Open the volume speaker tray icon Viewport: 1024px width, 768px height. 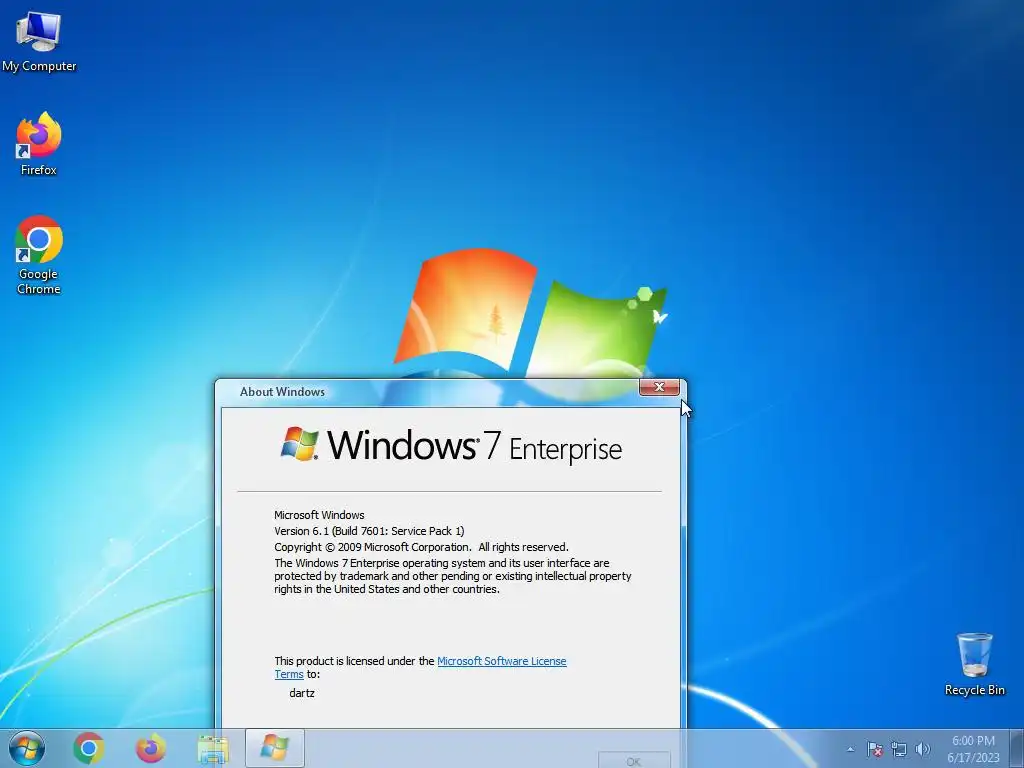tap(922, 749)
